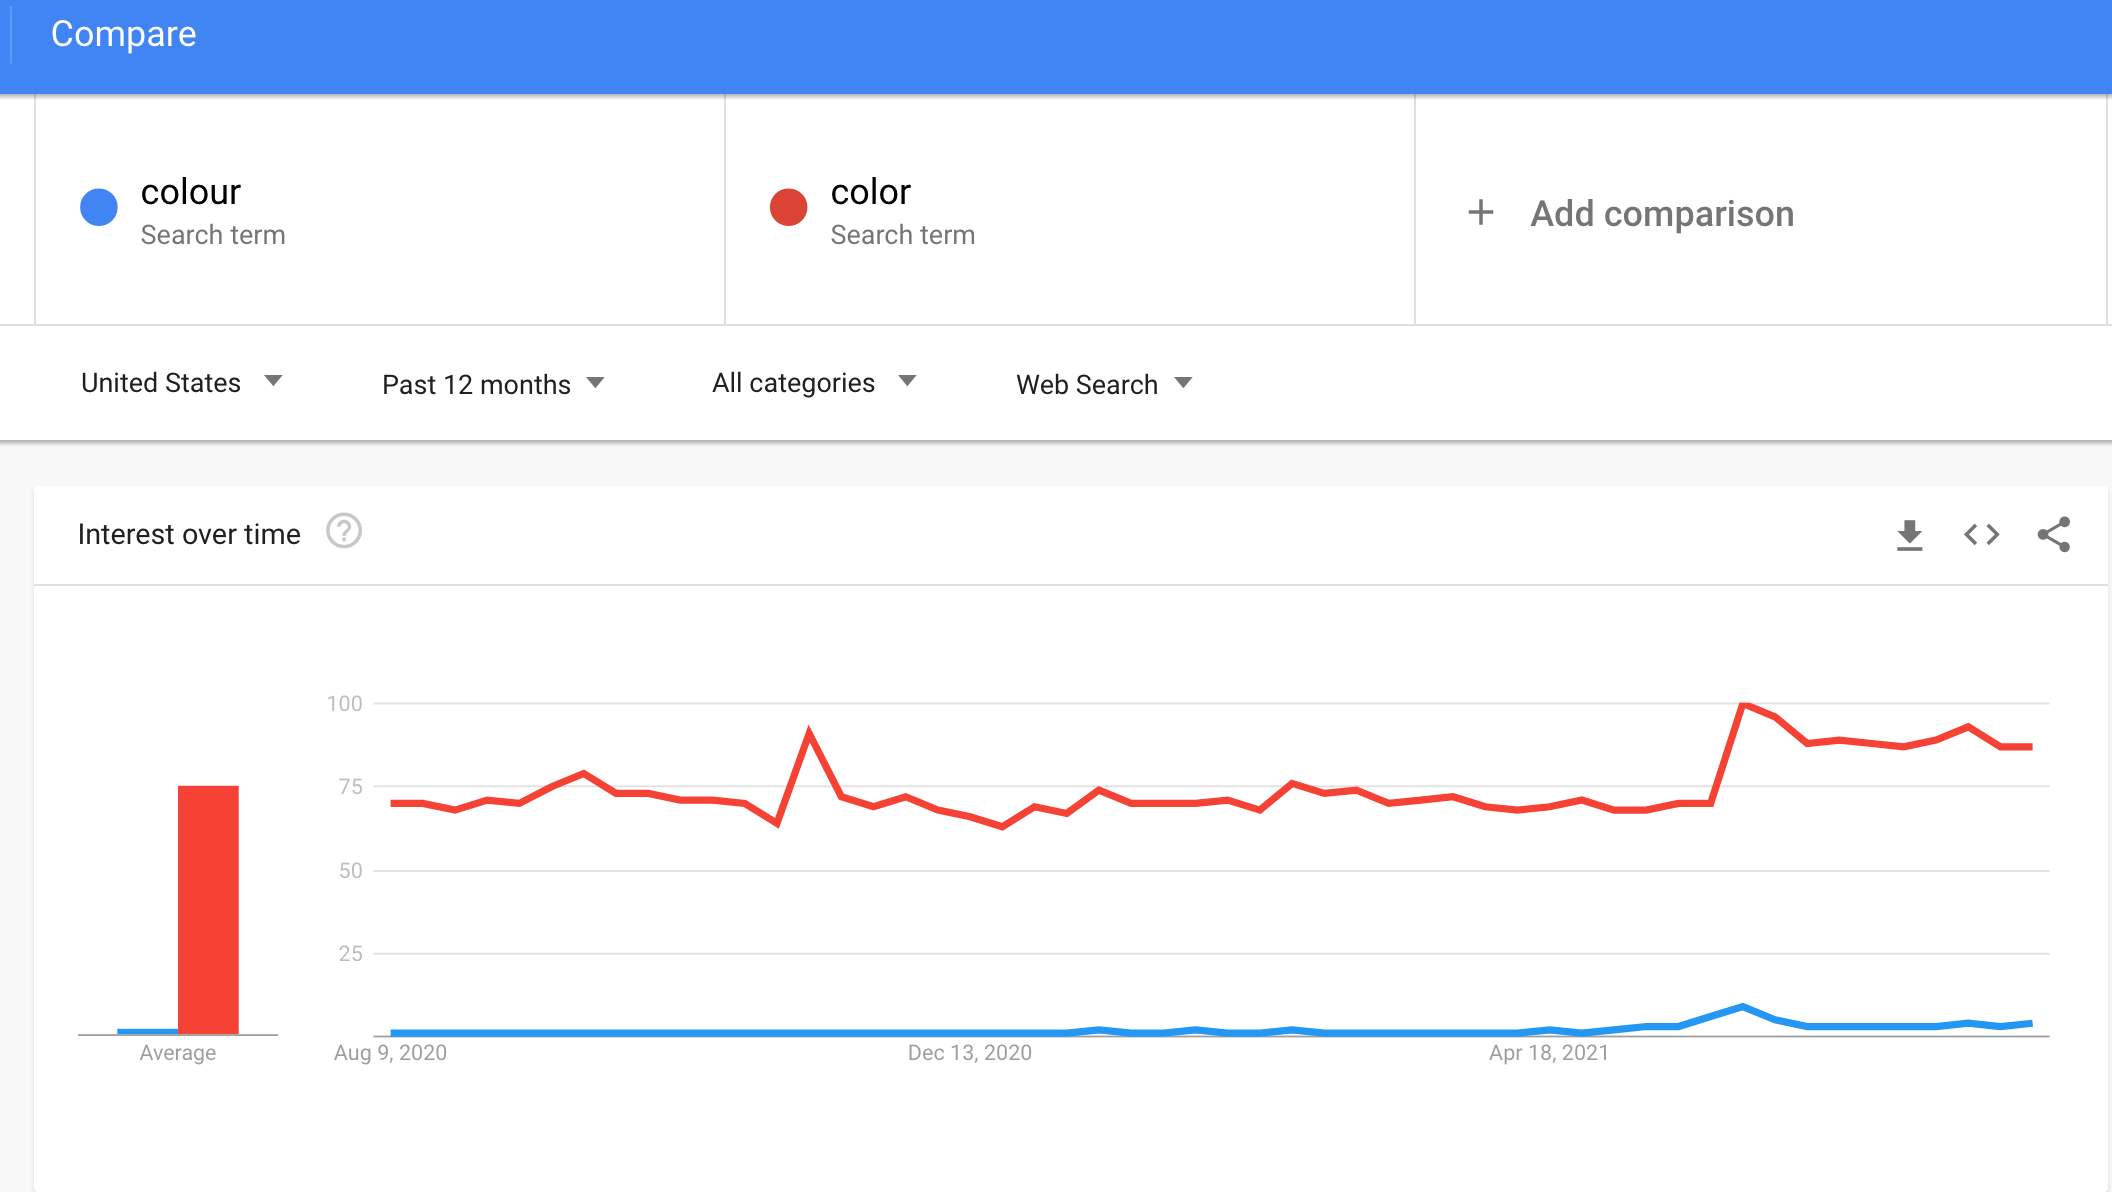2112x1192 pixels.
Task: Click the red line peak at 100
Action: point(1744,705)
